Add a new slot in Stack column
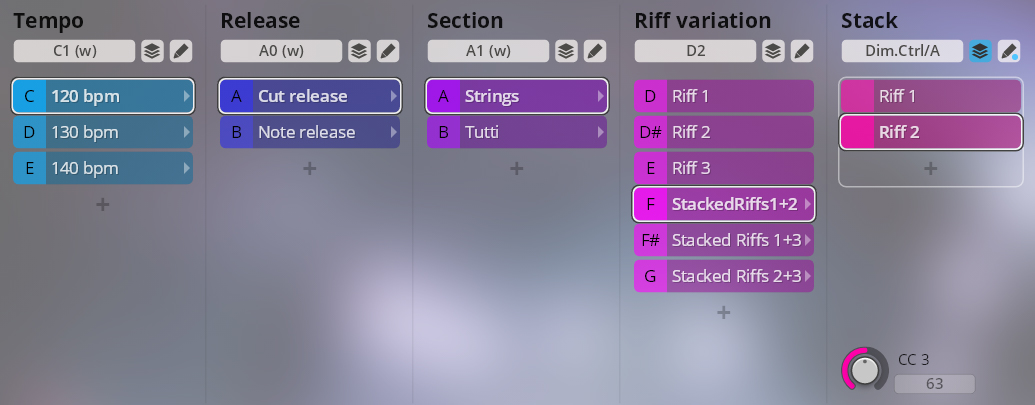 tap(930, 168)
